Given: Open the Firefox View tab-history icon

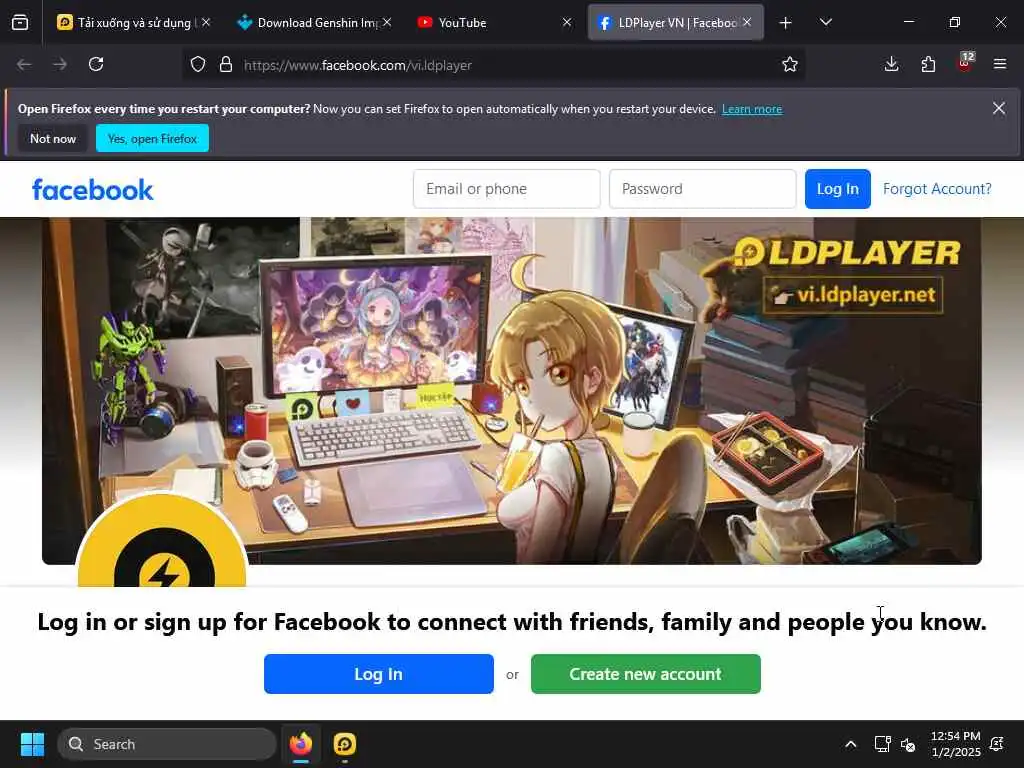Looking at the screenshot, I should [20, 22].
